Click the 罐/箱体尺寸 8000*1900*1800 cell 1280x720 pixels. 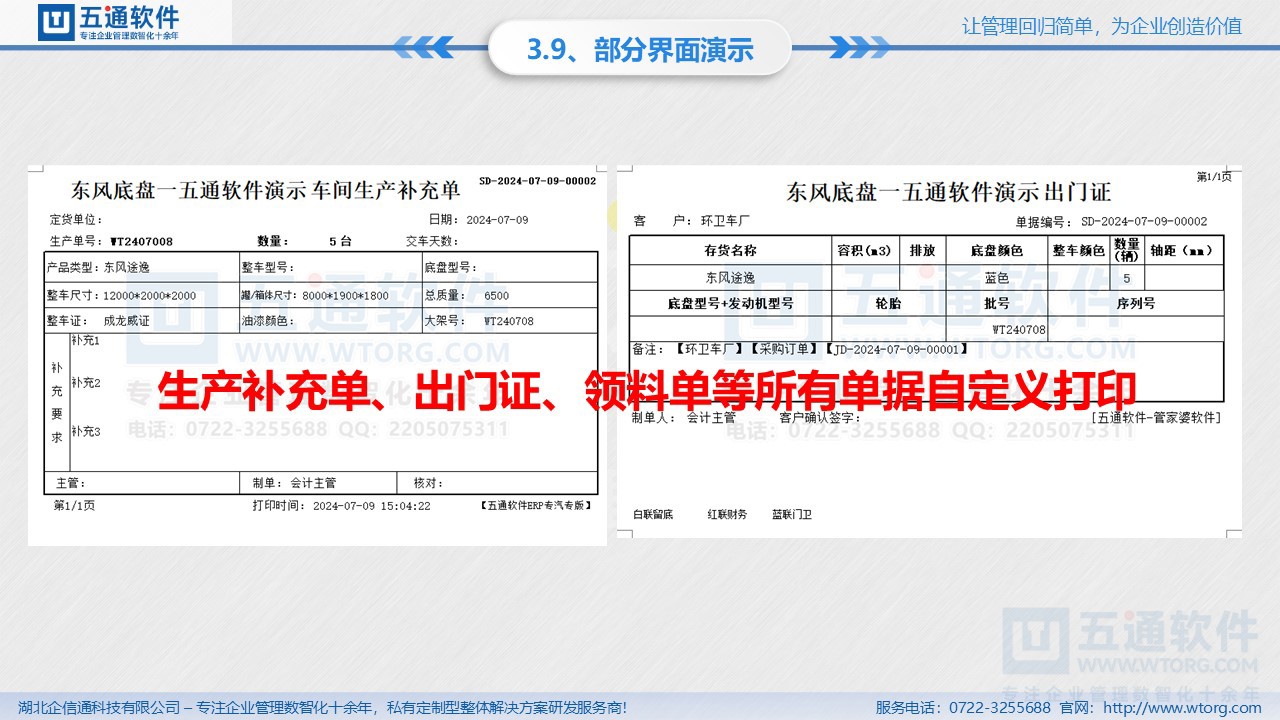[330, 295]
